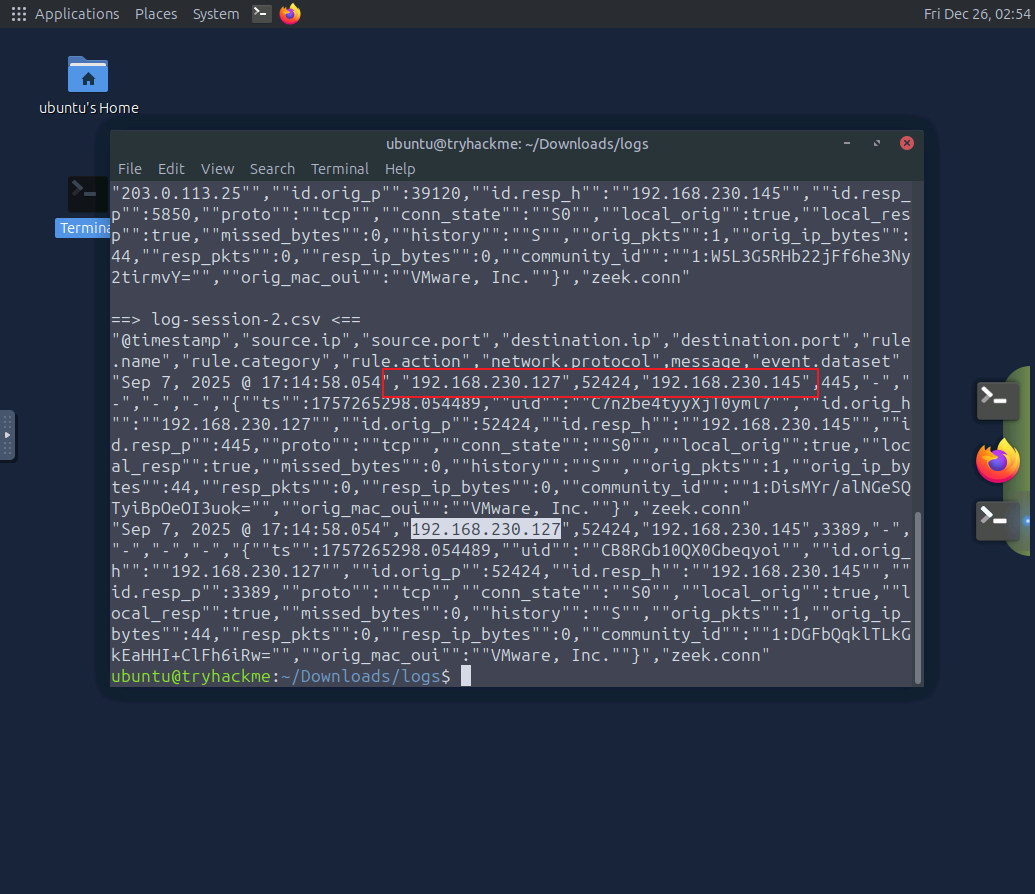
Task: Maximize the terminal window
Action: click(877, 143)
